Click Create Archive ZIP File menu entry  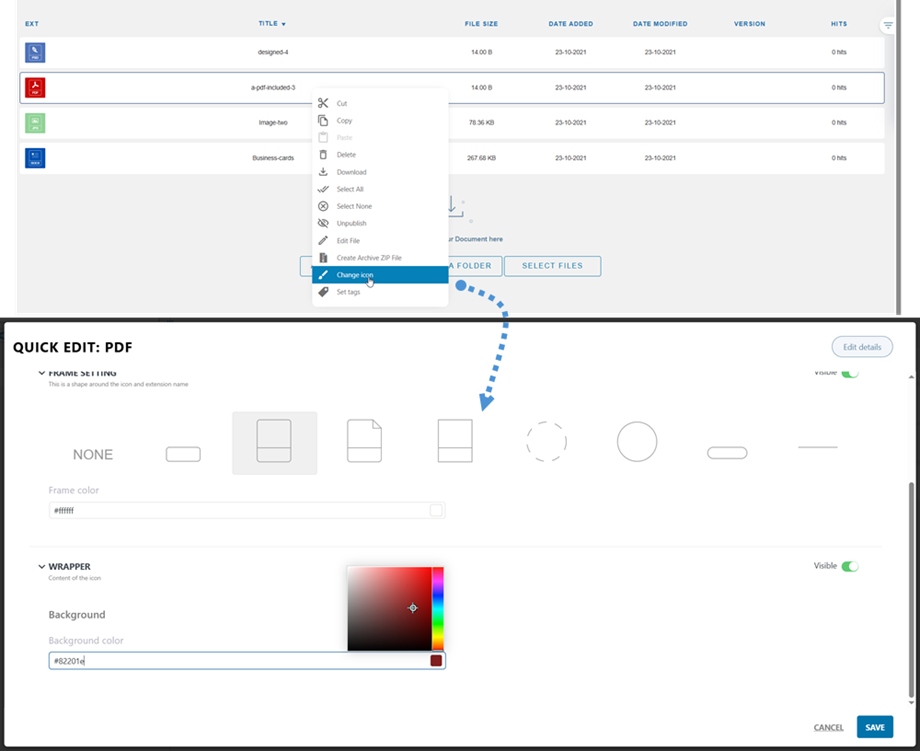pos(369,258)
